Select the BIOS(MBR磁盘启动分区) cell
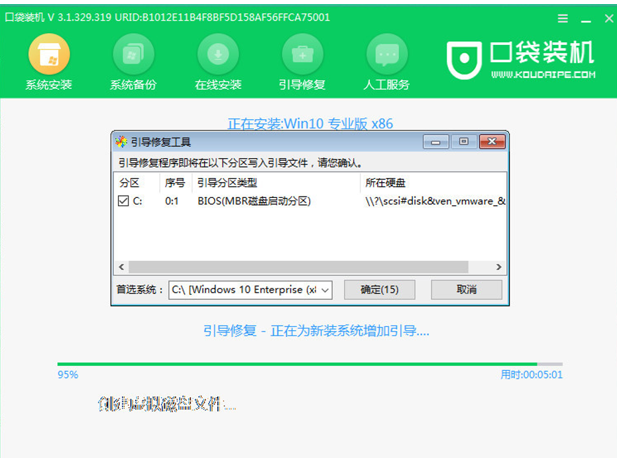This screenshot has height=459, width=617. tap(254, 201)
